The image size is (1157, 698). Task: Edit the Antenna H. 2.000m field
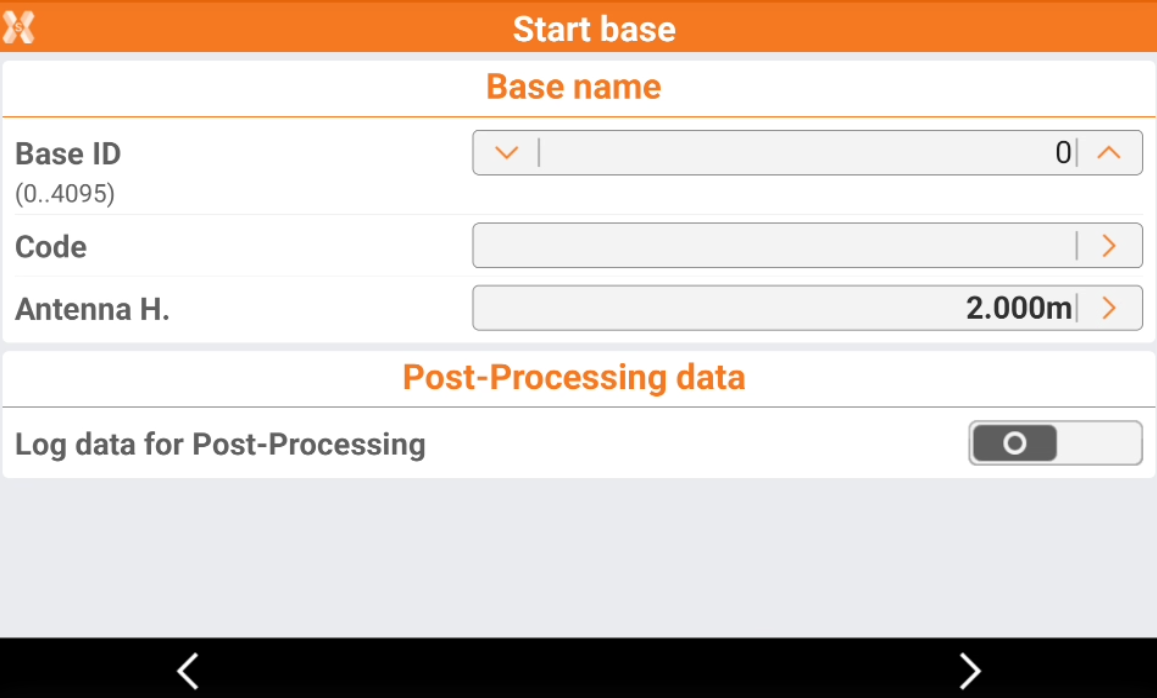click(774, 308)
